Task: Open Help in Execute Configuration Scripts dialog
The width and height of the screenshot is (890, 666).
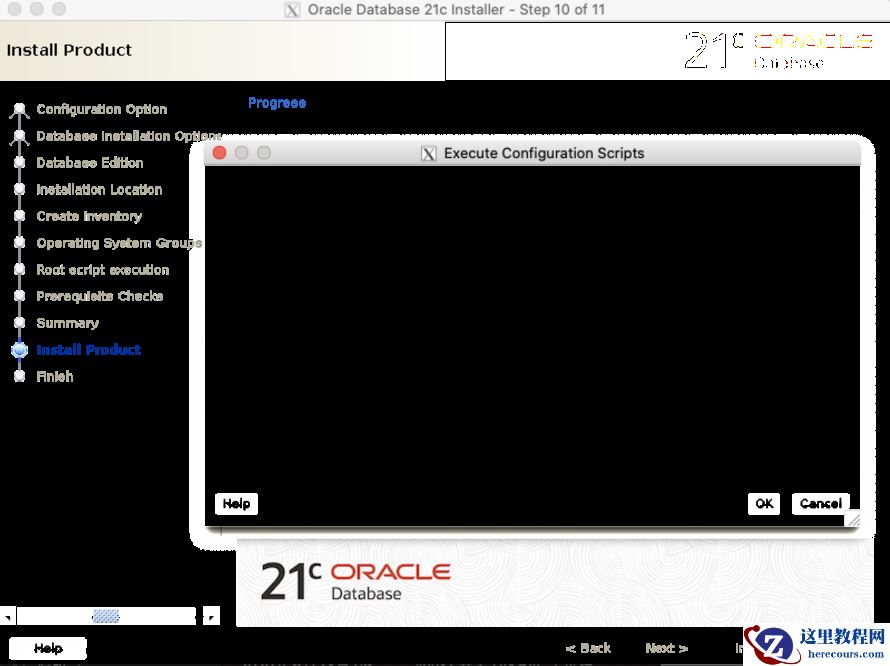Action: (236, 504)
